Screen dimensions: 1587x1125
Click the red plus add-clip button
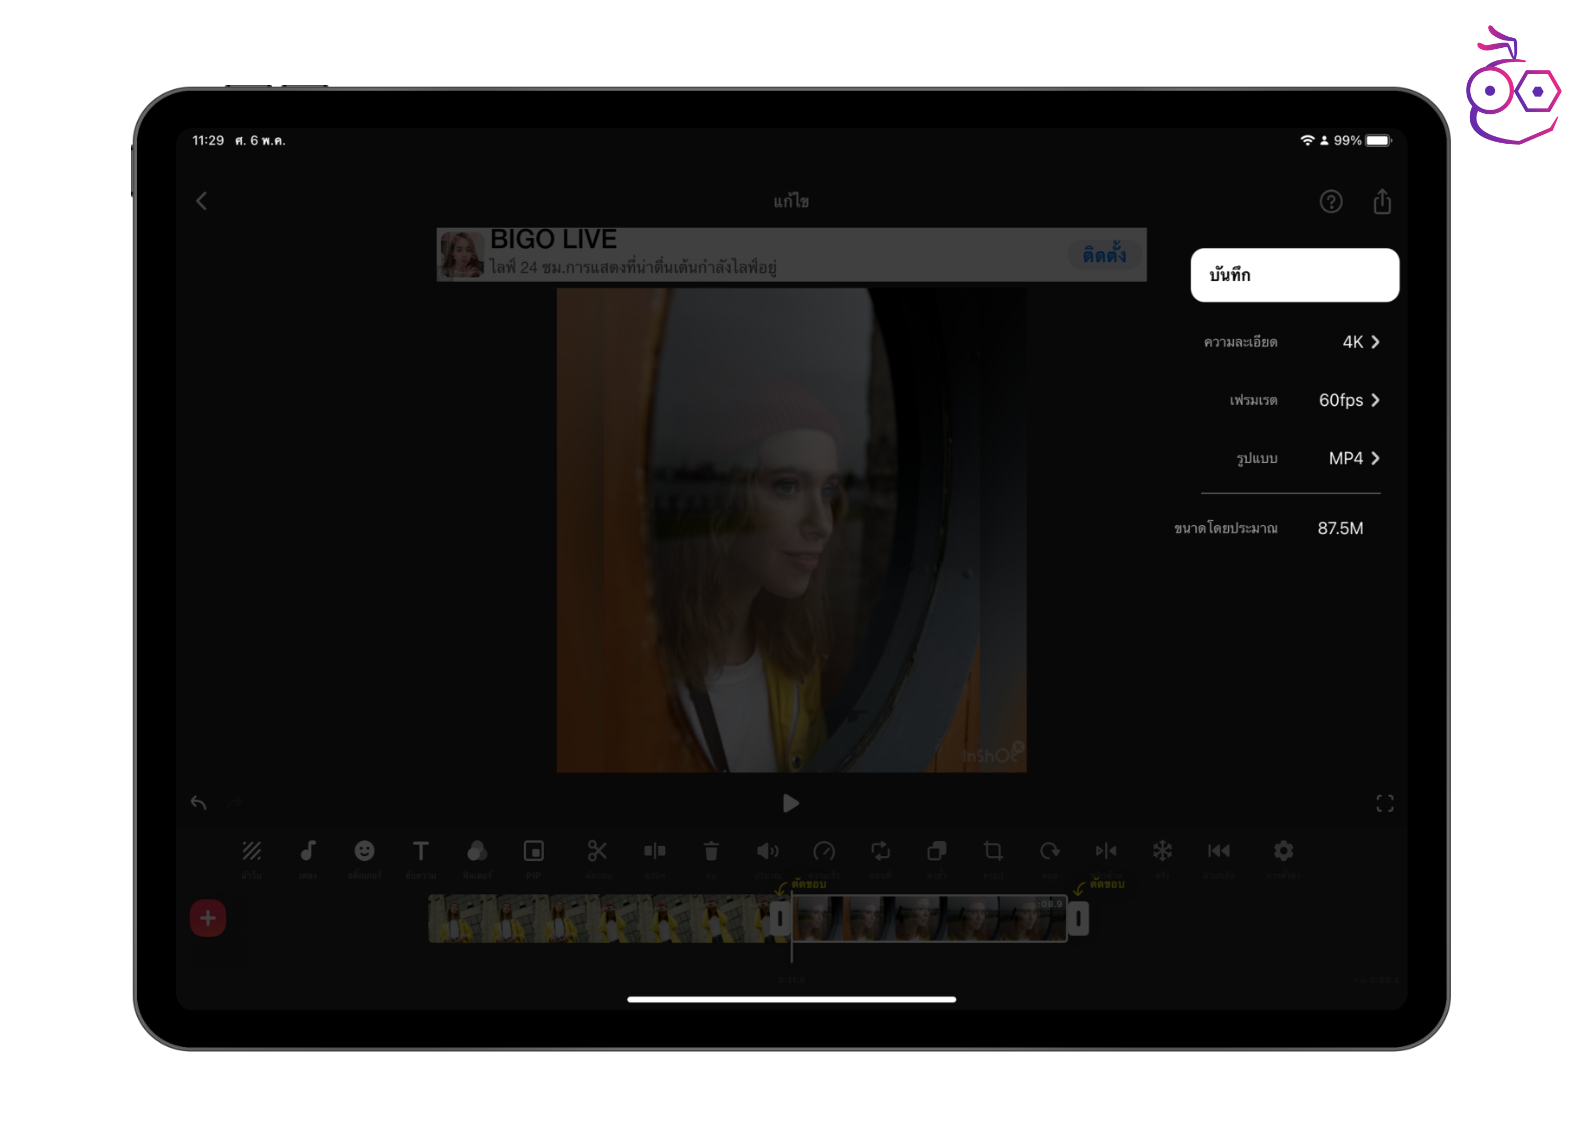click(208, 918)
